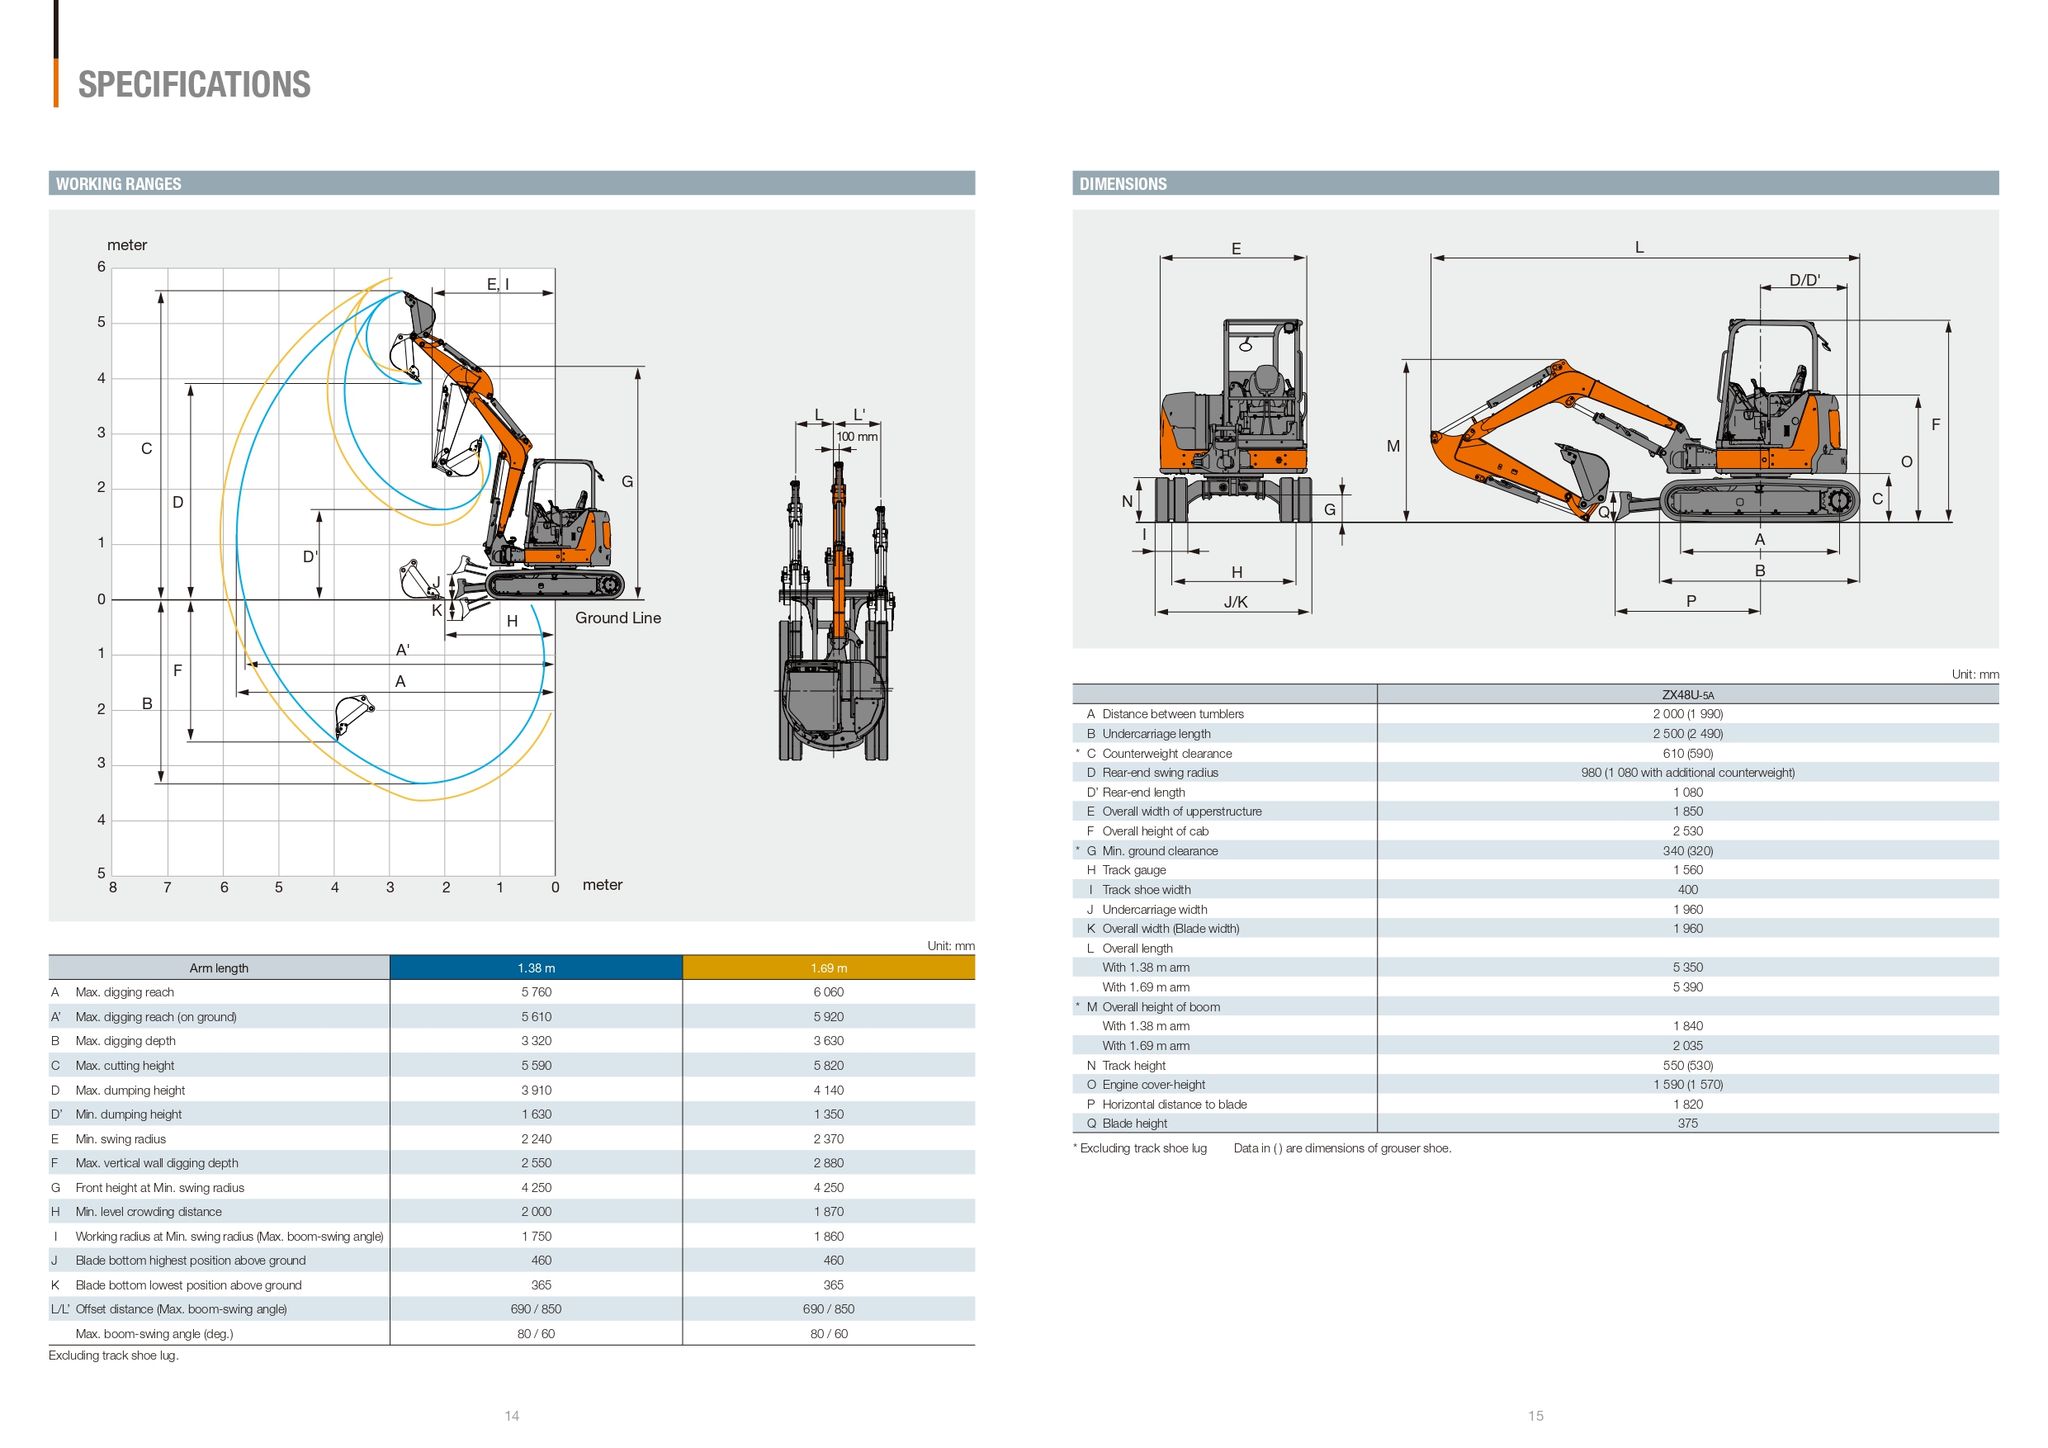Screen dimensions: 2048x1448
Task: Click Horizontal distance to blade label
Action: click(x=1174, y=1105)
